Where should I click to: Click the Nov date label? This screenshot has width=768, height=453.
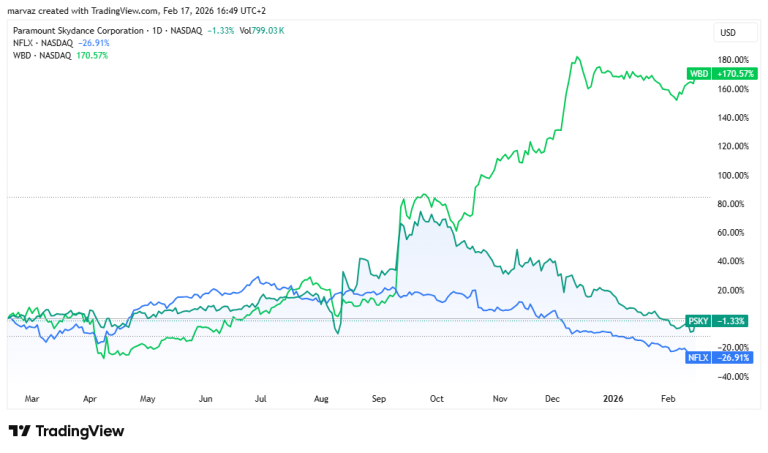click(500, 399)
